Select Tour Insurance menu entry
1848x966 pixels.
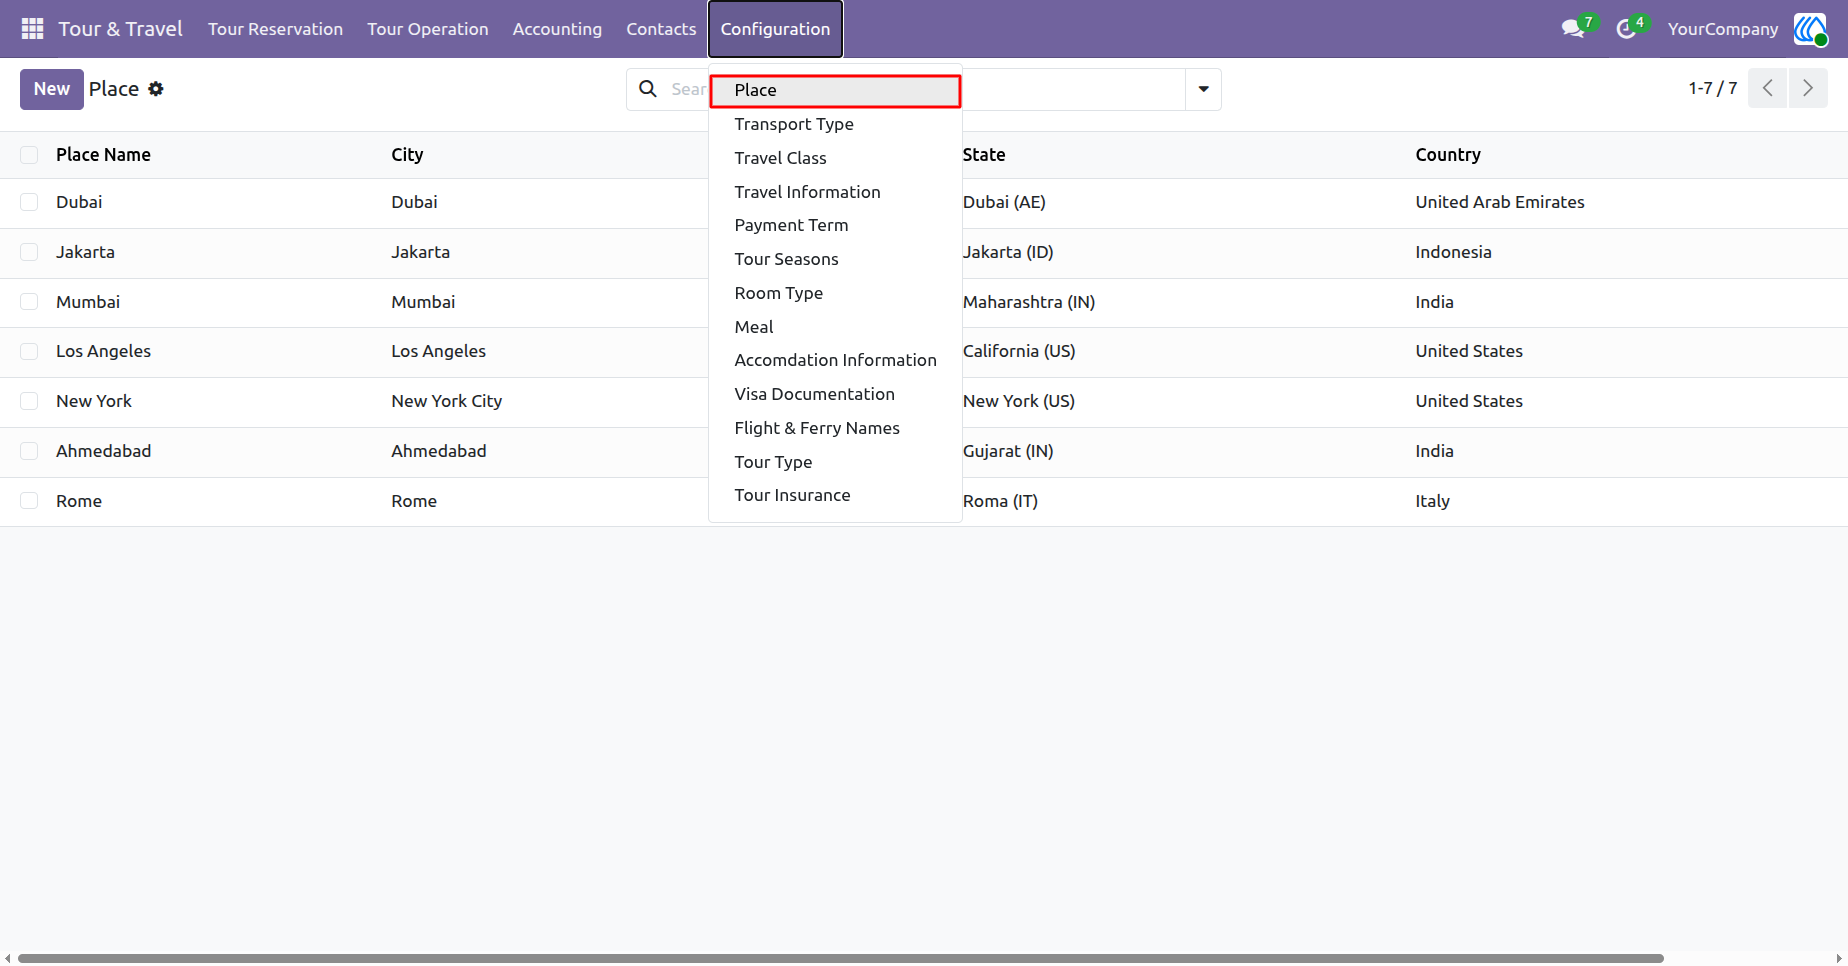click(835, 495)
